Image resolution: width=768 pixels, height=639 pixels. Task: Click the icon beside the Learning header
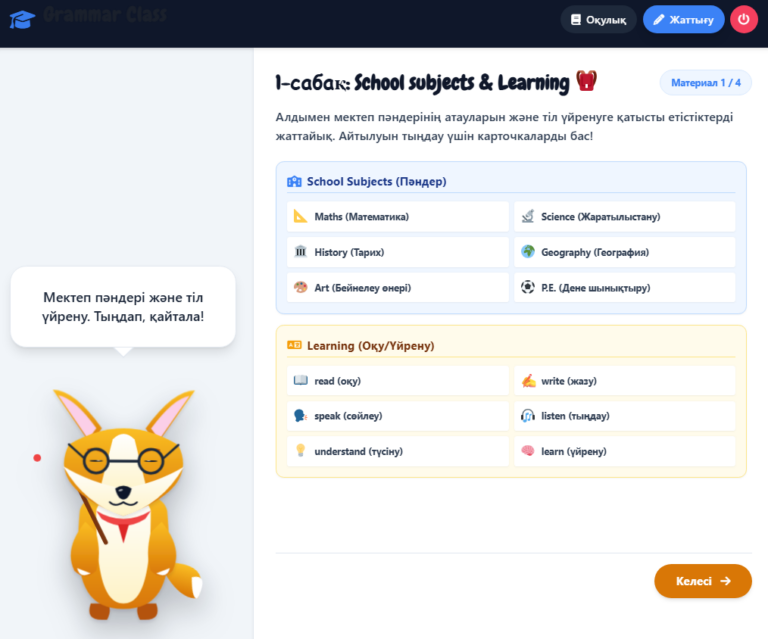[294, 345]
